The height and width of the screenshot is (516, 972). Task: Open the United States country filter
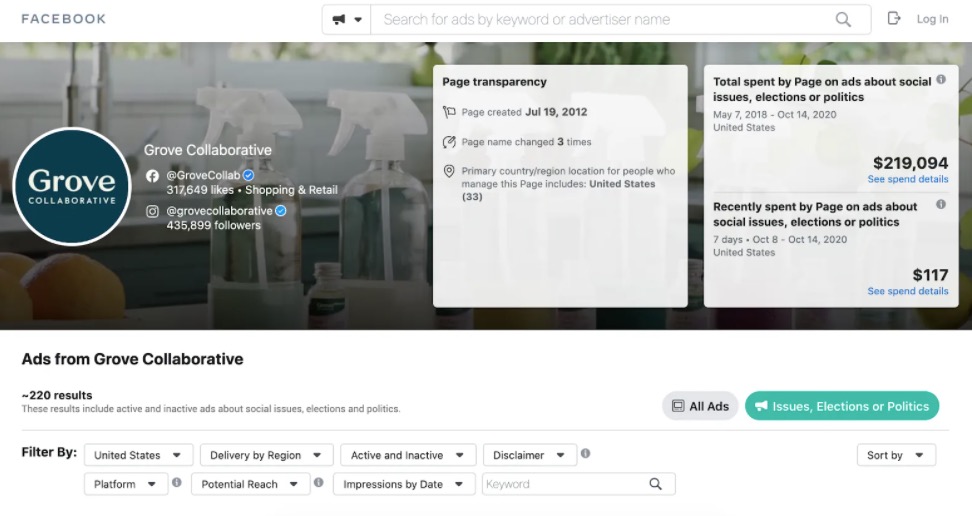[138, 455]
